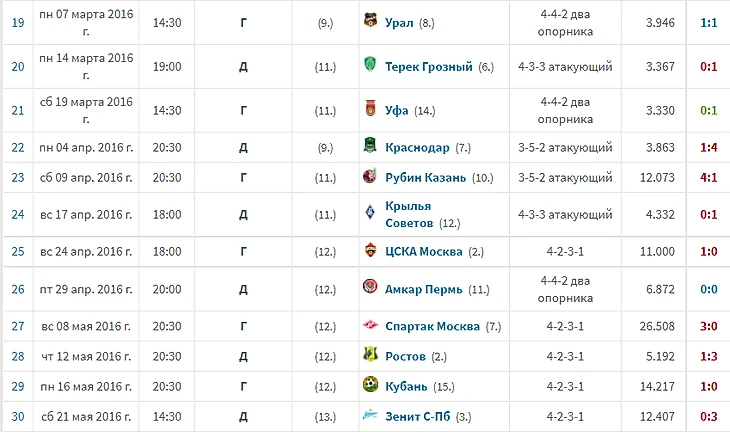Open matchday 30 number link
Image resolution: width=730 pixels, height=432 pixels.
tap(18, 417)
